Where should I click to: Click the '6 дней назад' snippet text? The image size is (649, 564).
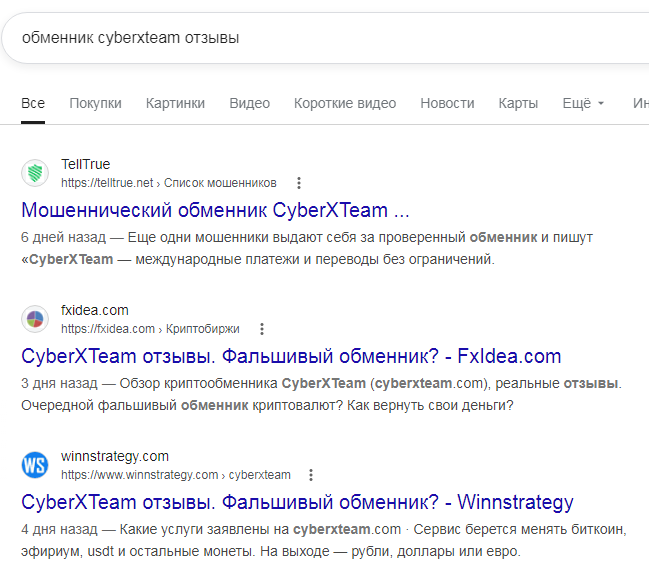pyautogui.click(x=63, y=238)
